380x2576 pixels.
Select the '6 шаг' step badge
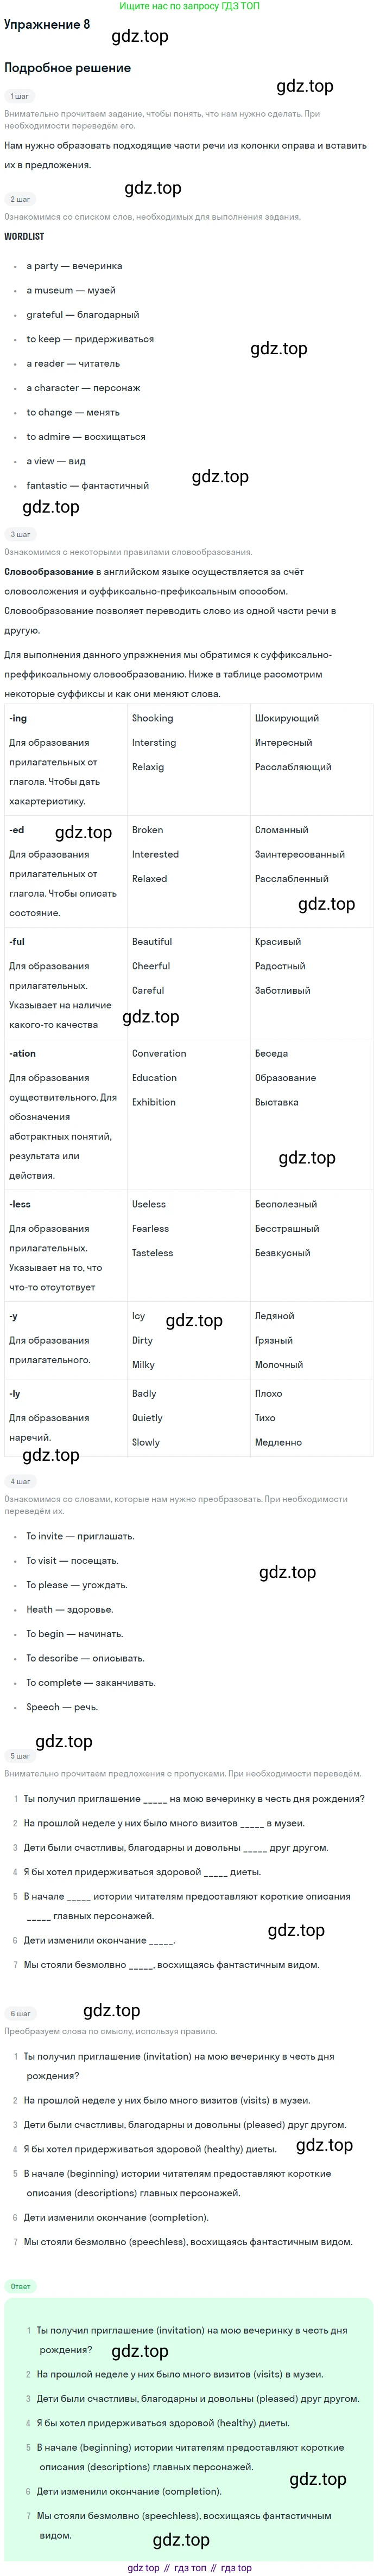[20, 2013]
